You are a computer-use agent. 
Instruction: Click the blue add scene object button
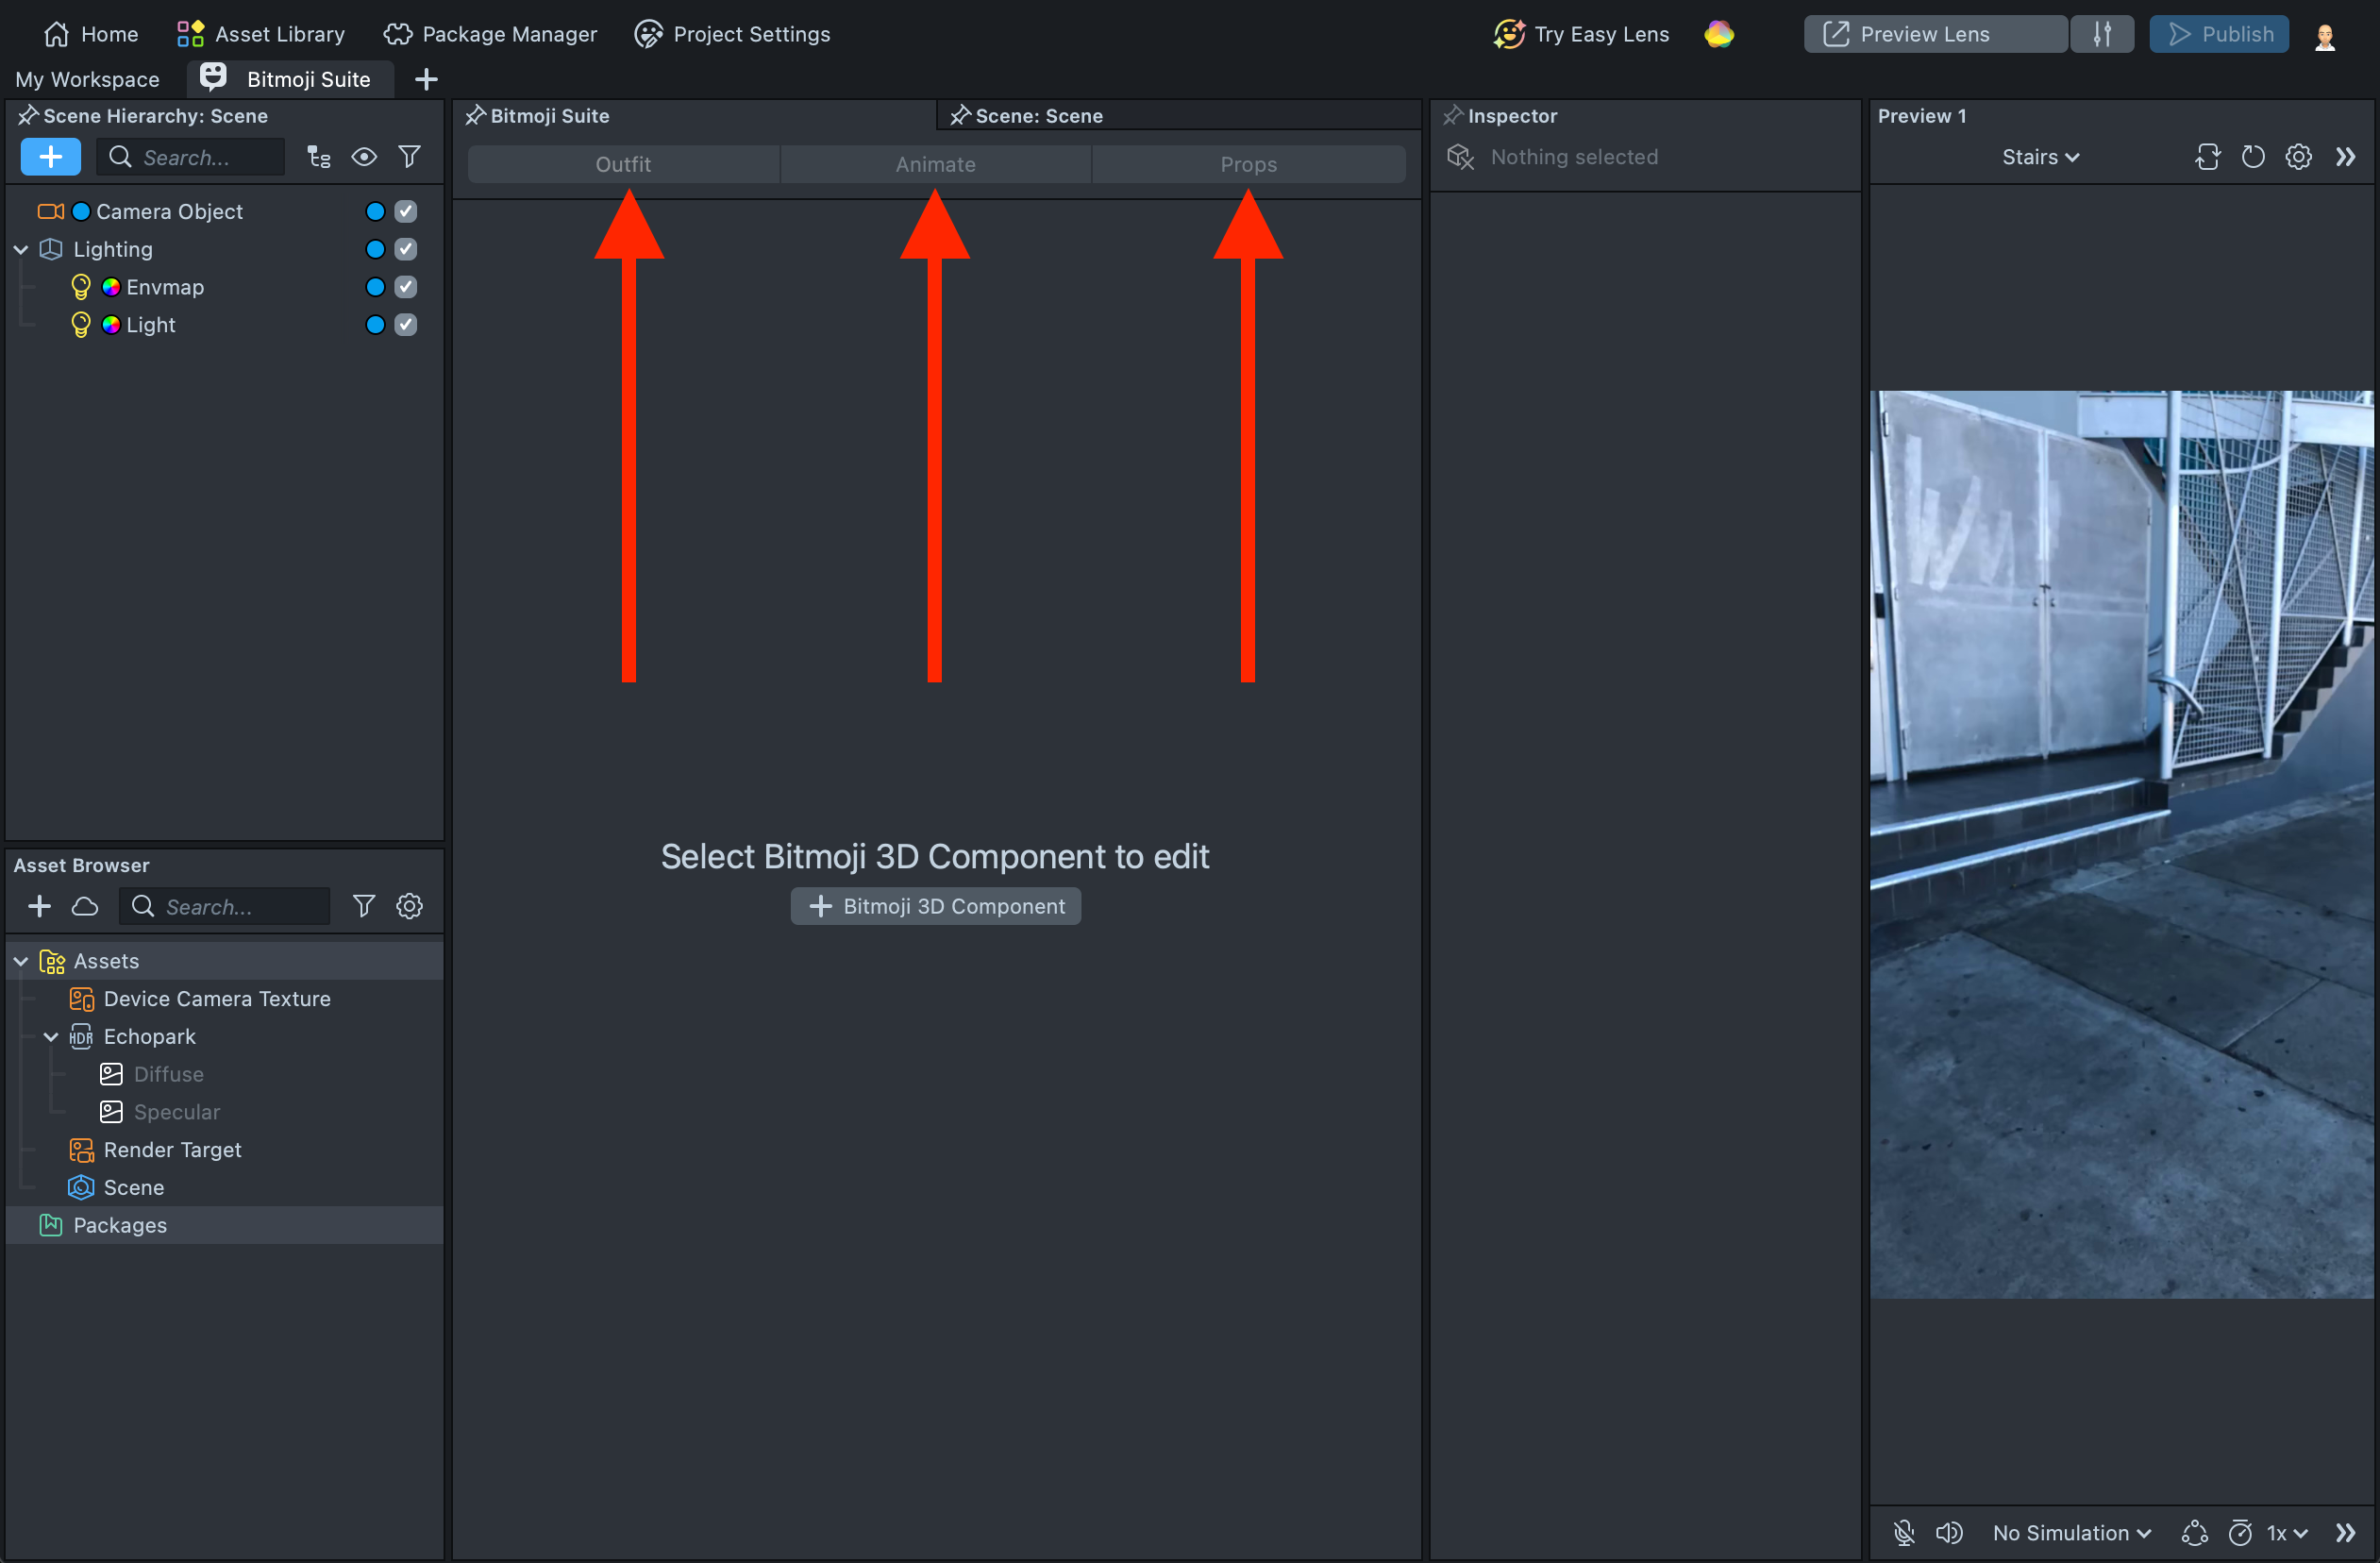click(51, 157)
